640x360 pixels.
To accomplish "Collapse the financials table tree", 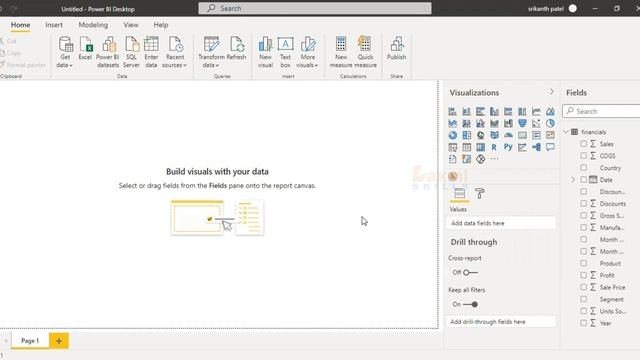I will pyautogui.click(x=566, y=132).
